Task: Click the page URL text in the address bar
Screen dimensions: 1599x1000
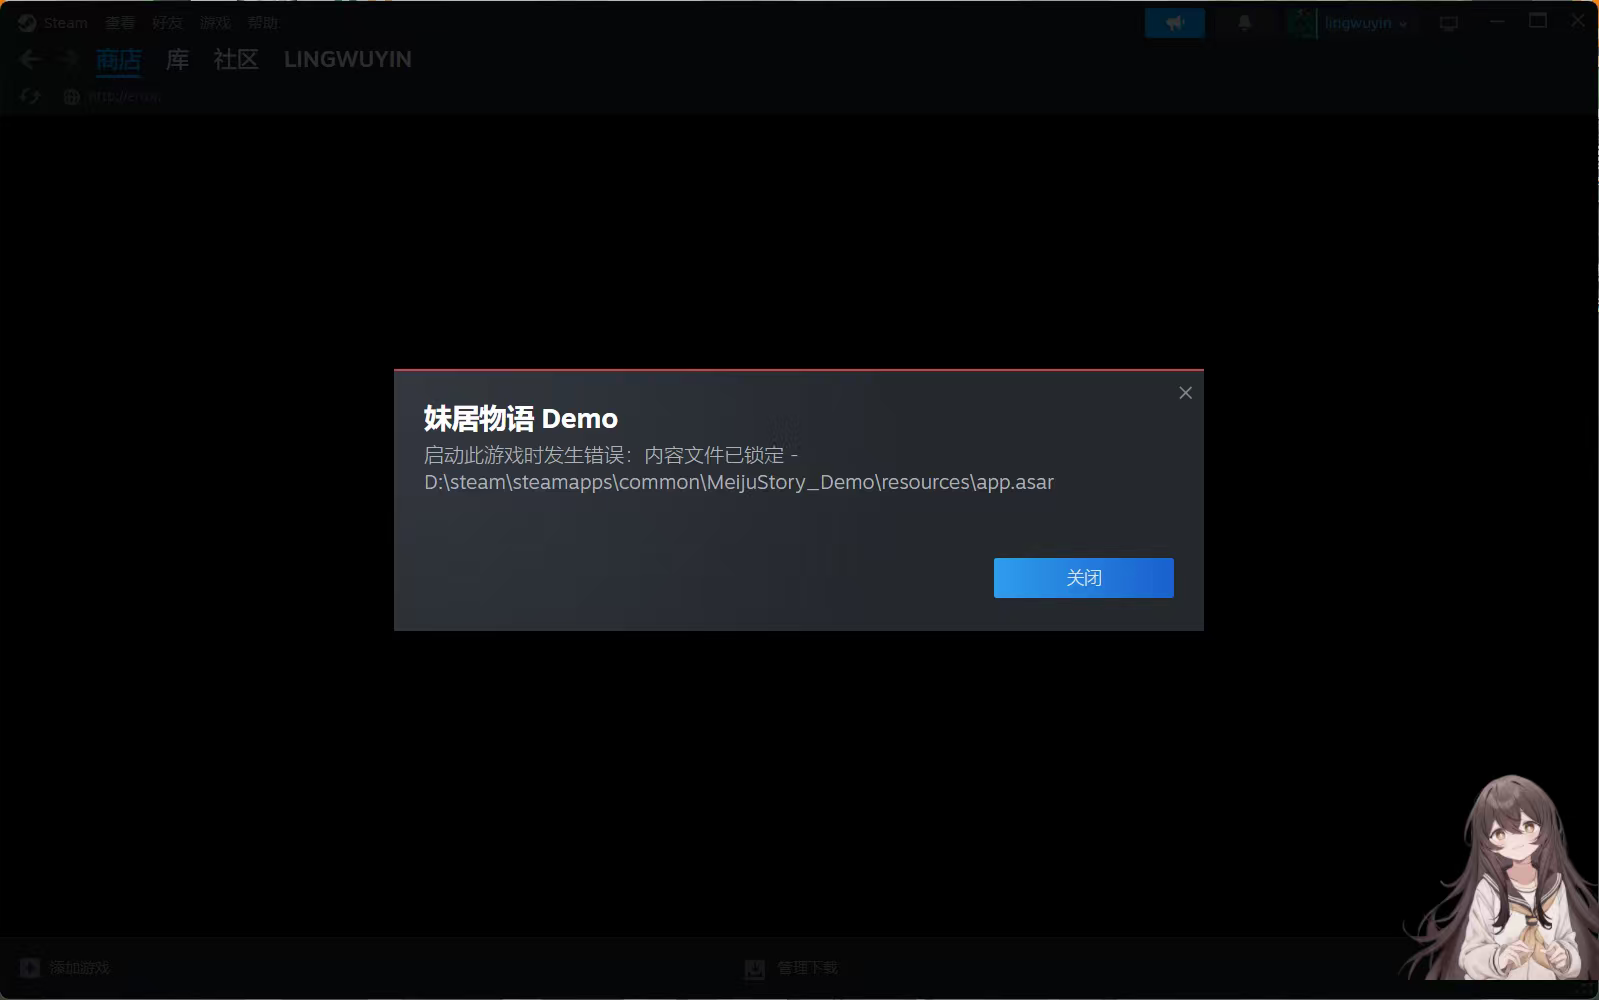Action: point(124,97)
